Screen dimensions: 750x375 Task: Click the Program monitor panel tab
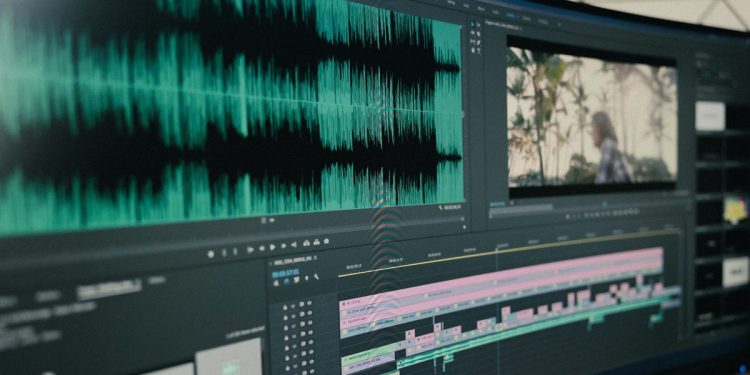click(503, 26)
